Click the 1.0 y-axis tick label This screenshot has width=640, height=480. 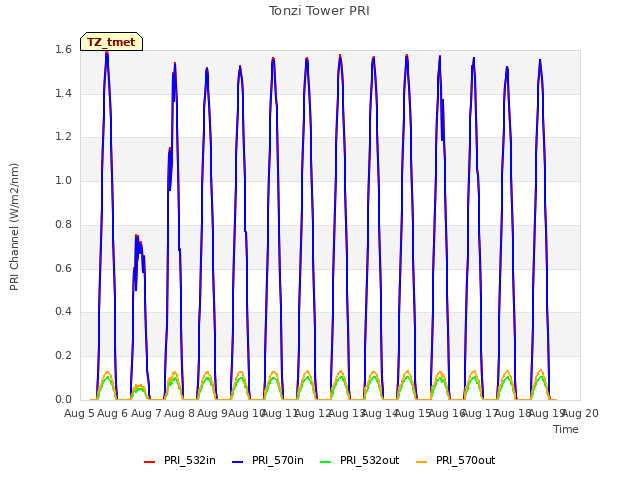click(x=63, y=181)
